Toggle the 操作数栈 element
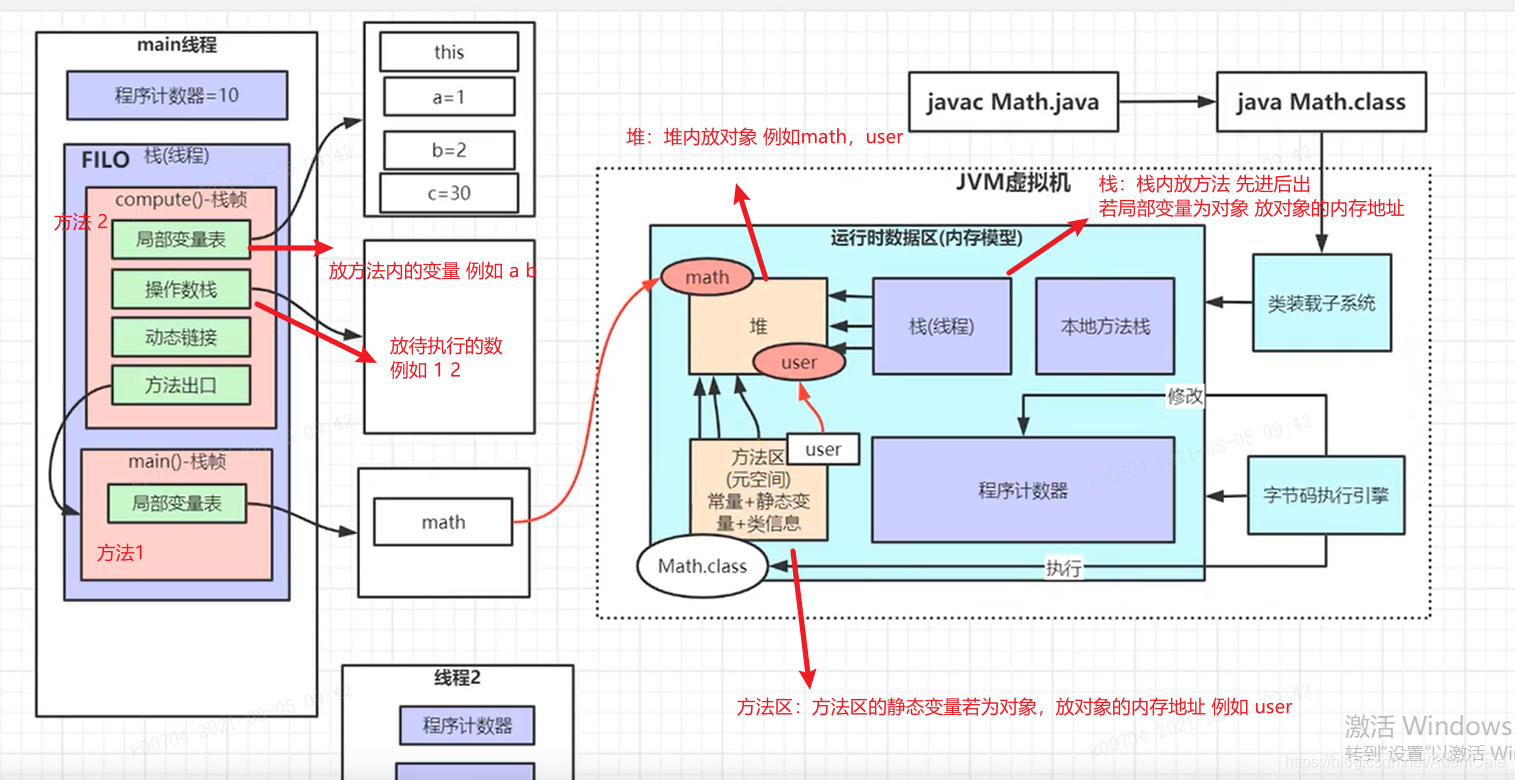 tap(180, 289)
